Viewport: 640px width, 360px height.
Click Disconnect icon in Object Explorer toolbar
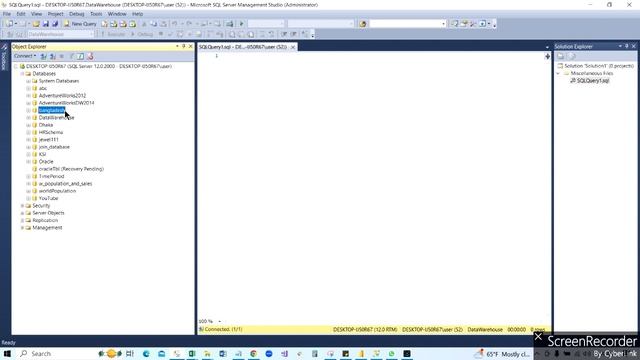coord(53,56)
